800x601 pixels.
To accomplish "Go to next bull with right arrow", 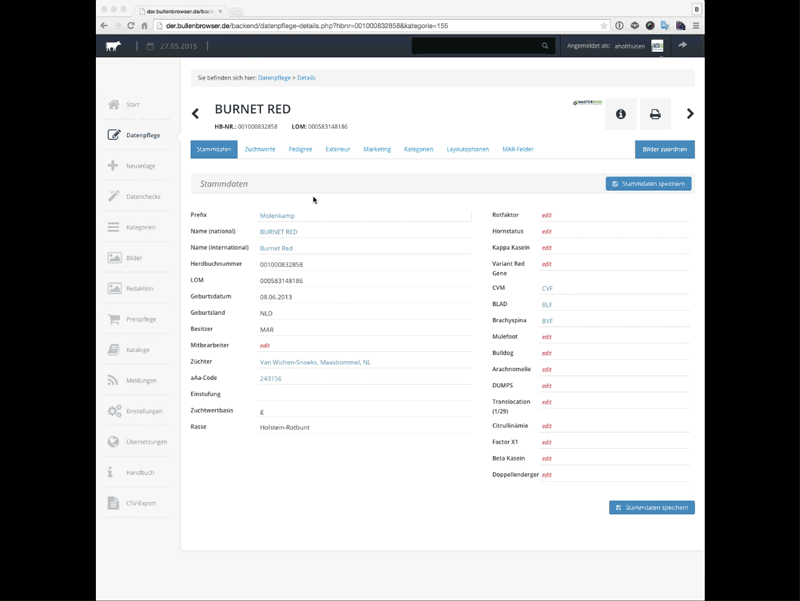I will pyautogui.click(x=690, y=114).
